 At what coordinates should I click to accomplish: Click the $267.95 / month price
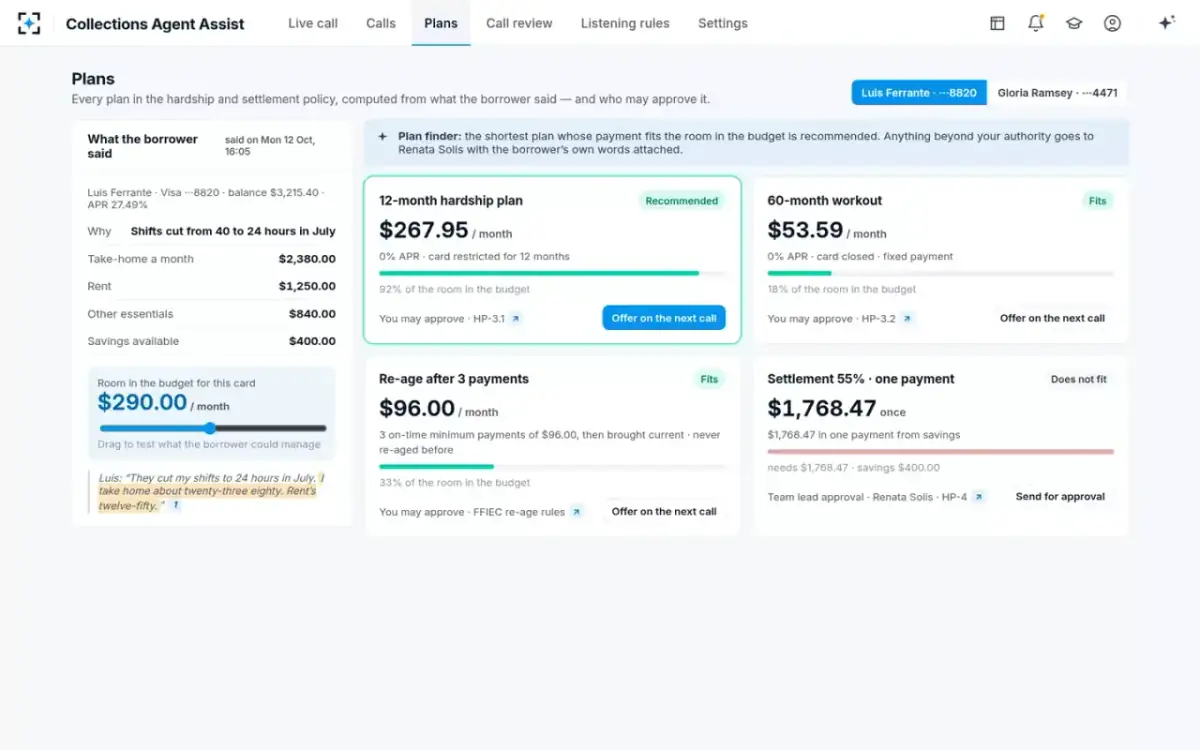coord(445,231)
